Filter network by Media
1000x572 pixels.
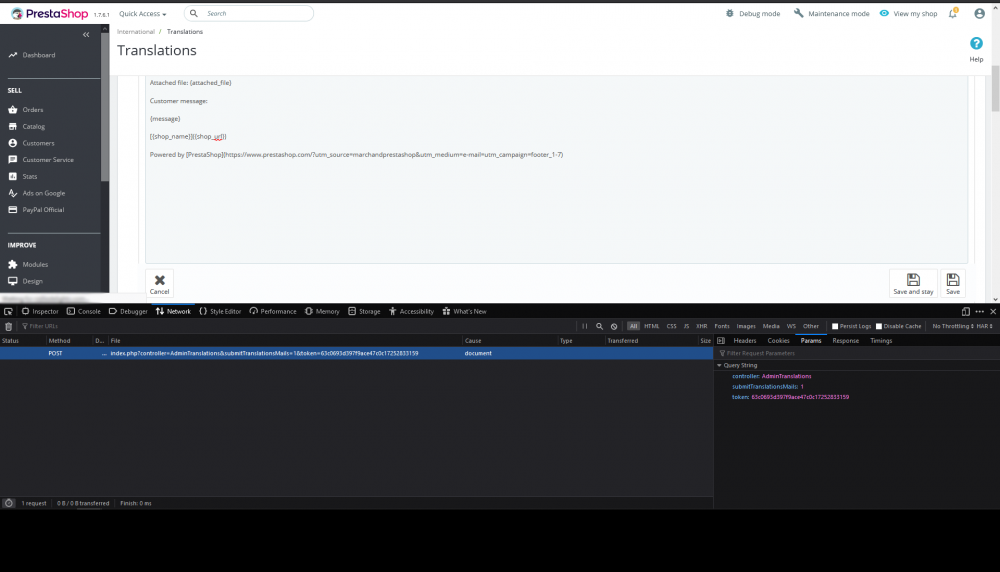click(x=771, y=326)
